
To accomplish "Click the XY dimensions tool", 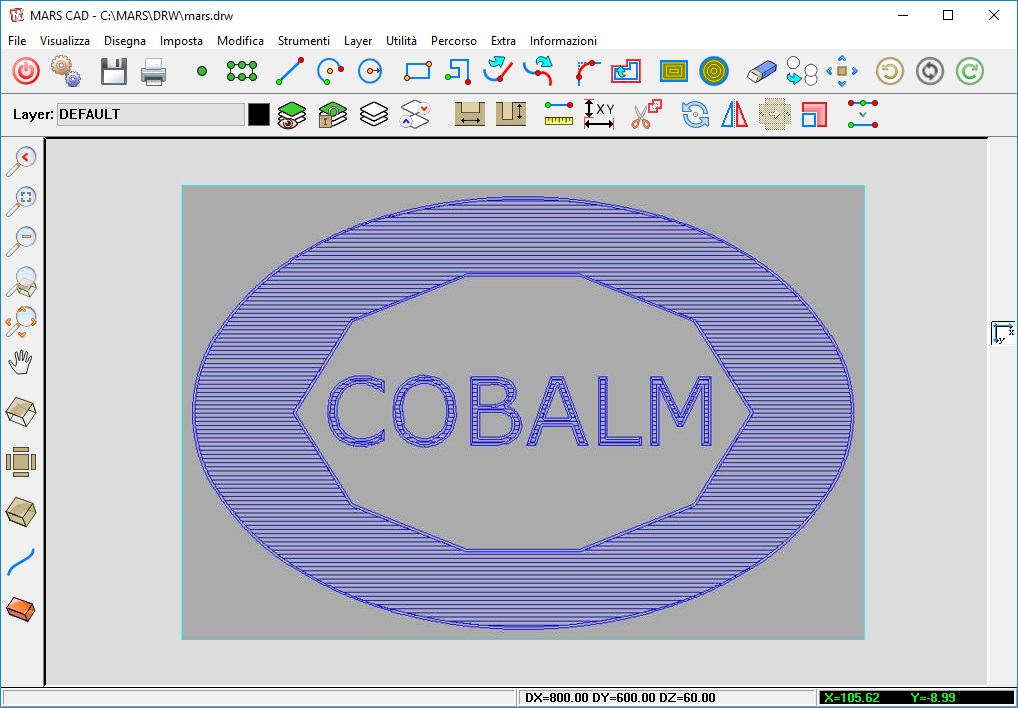I will click(599, 114).
